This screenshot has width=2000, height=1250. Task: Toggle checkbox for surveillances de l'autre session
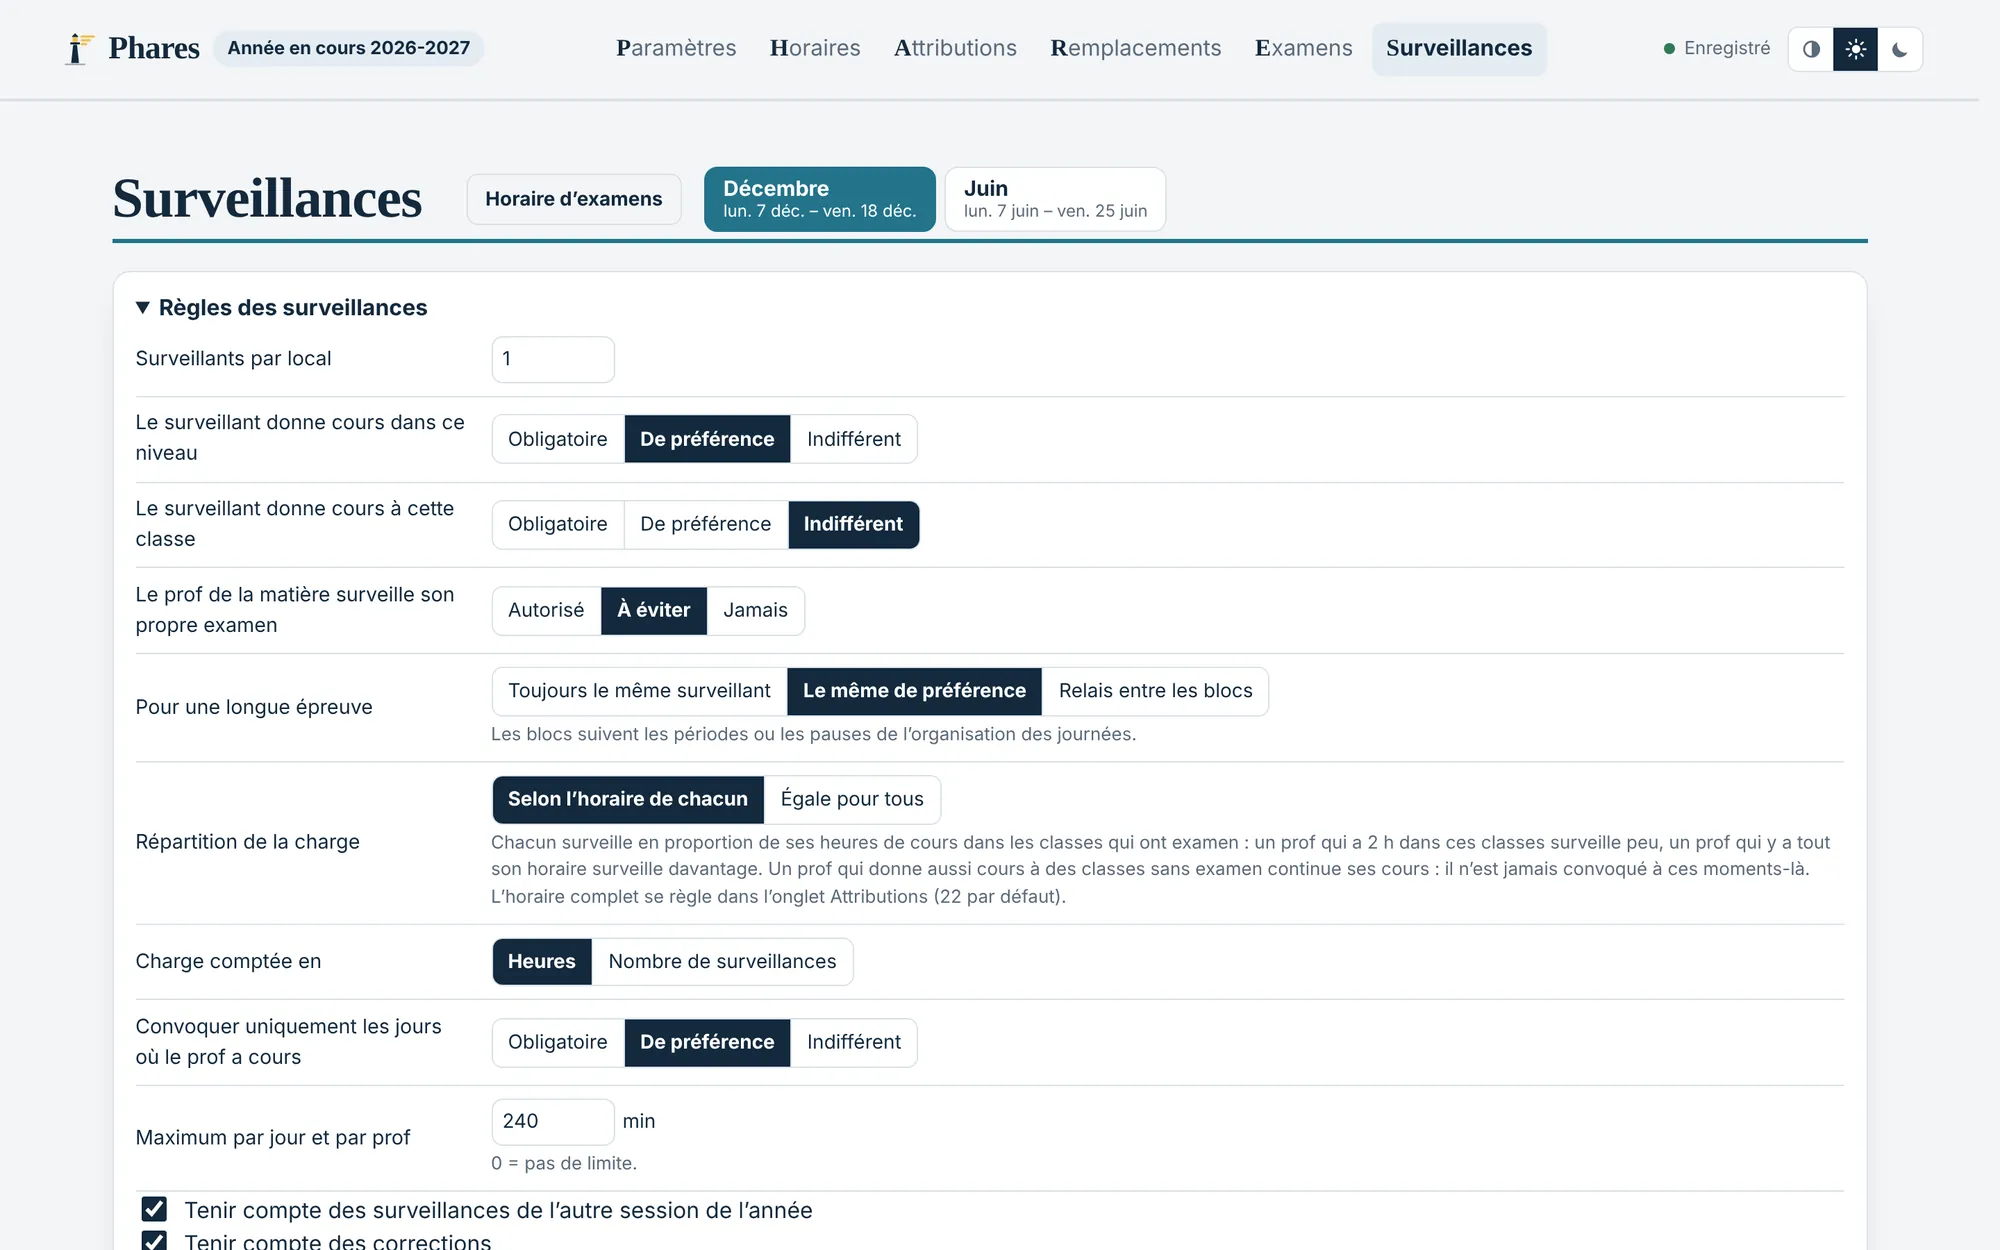point(154,1210)
